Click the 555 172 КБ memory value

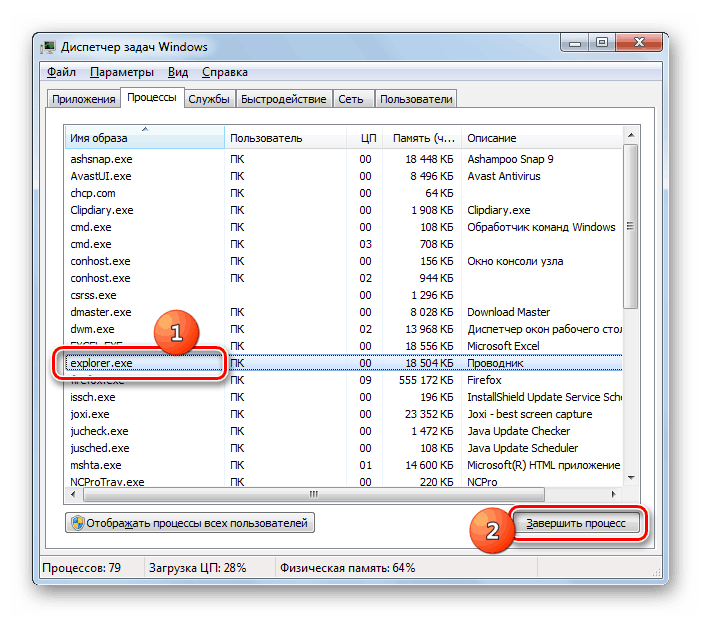426,380
